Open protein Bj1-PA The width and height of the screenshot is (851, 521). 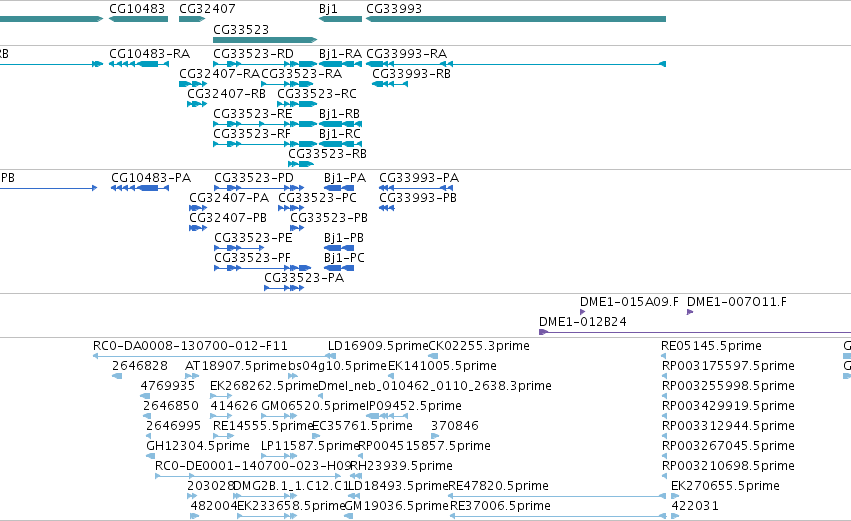[x=339, y=188]
